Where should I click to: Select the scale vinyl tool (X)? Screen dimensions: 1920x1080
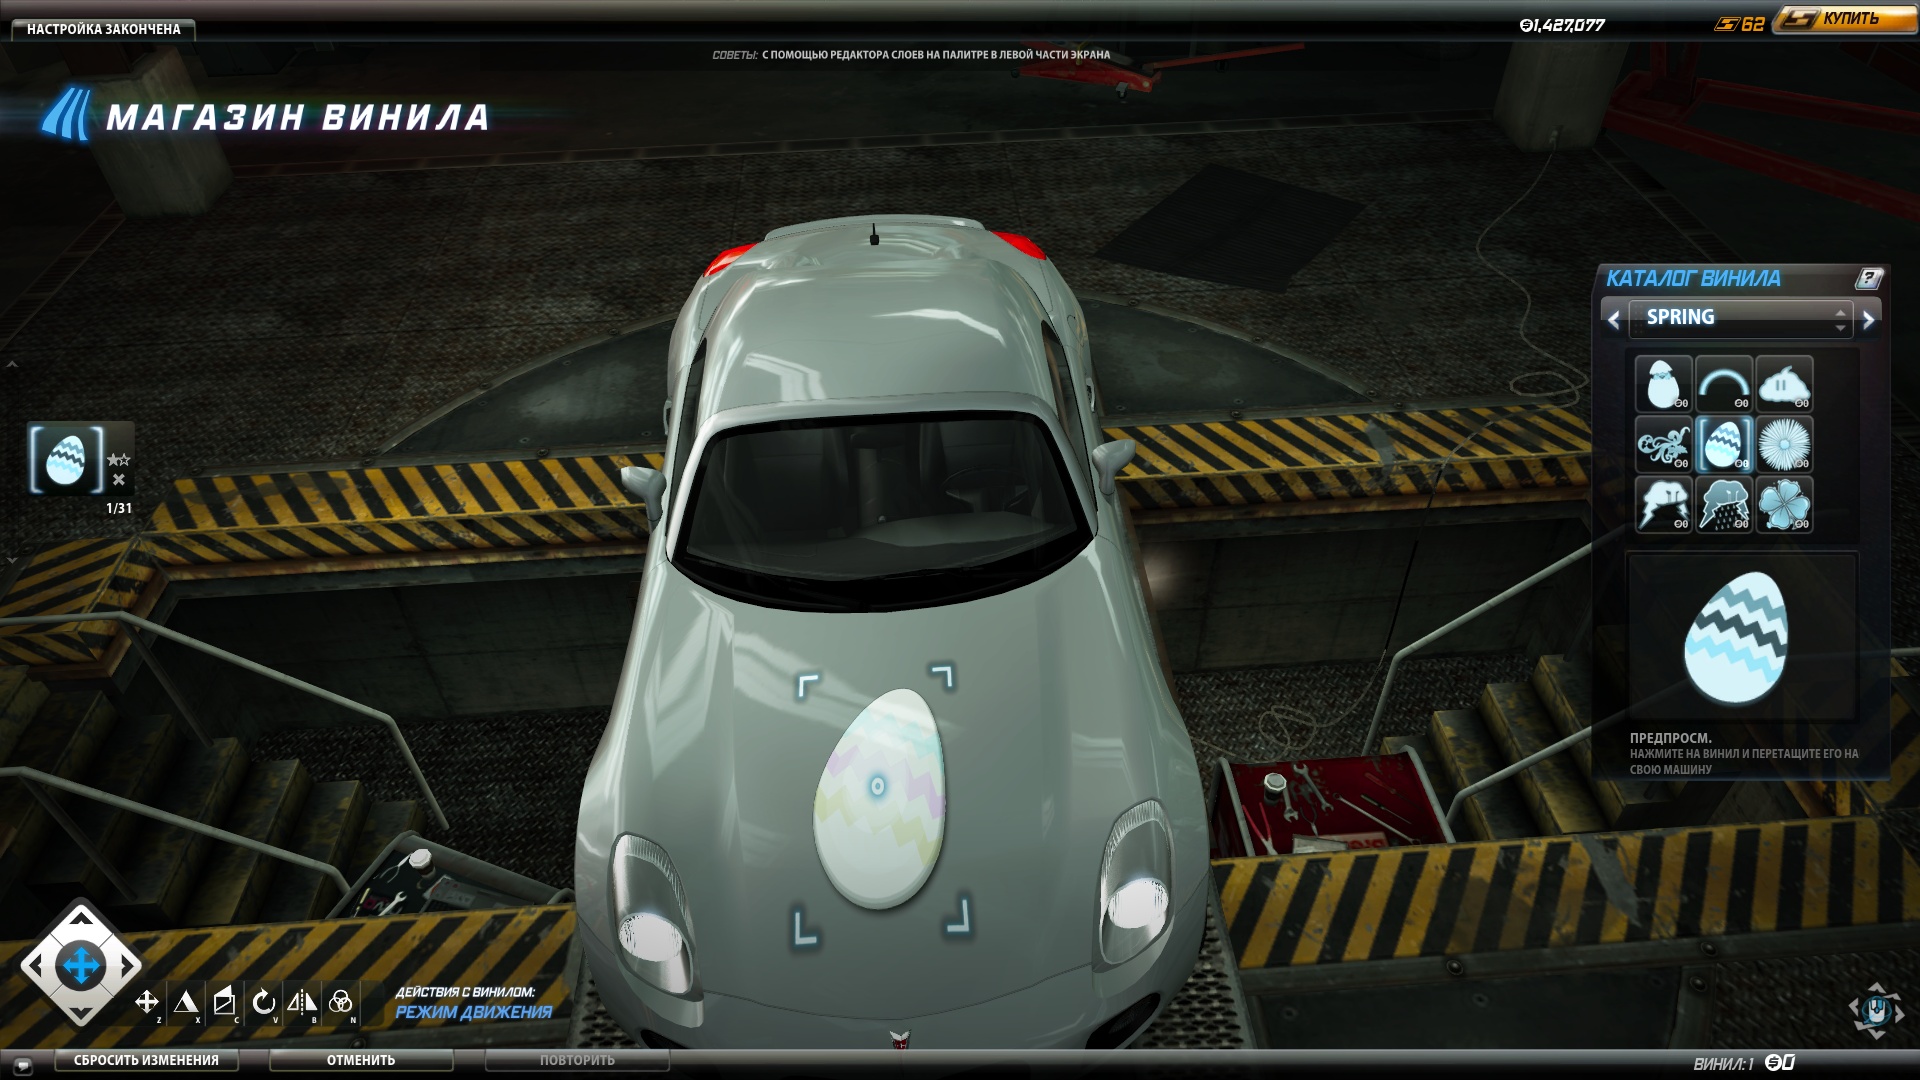coord(186,1002)
